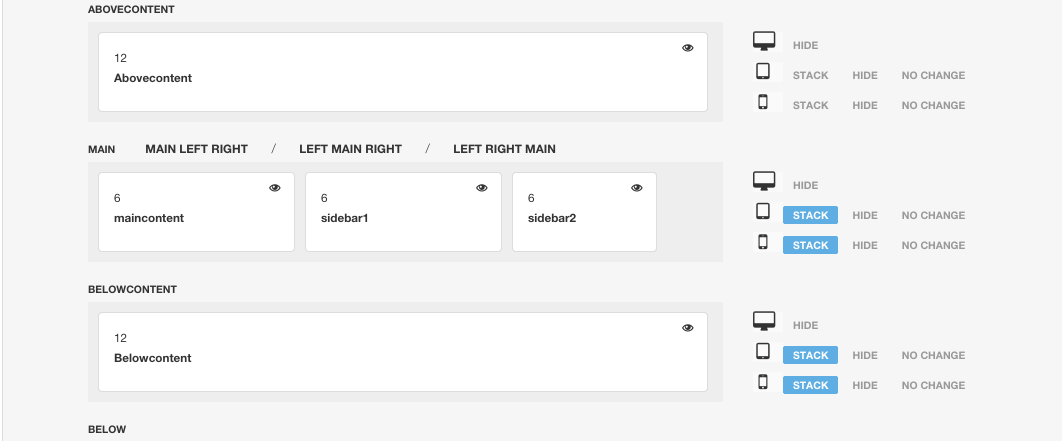Click phone icon in Main settings
This screenshot has height=441, width=1062.
click(x=763, y=242)
